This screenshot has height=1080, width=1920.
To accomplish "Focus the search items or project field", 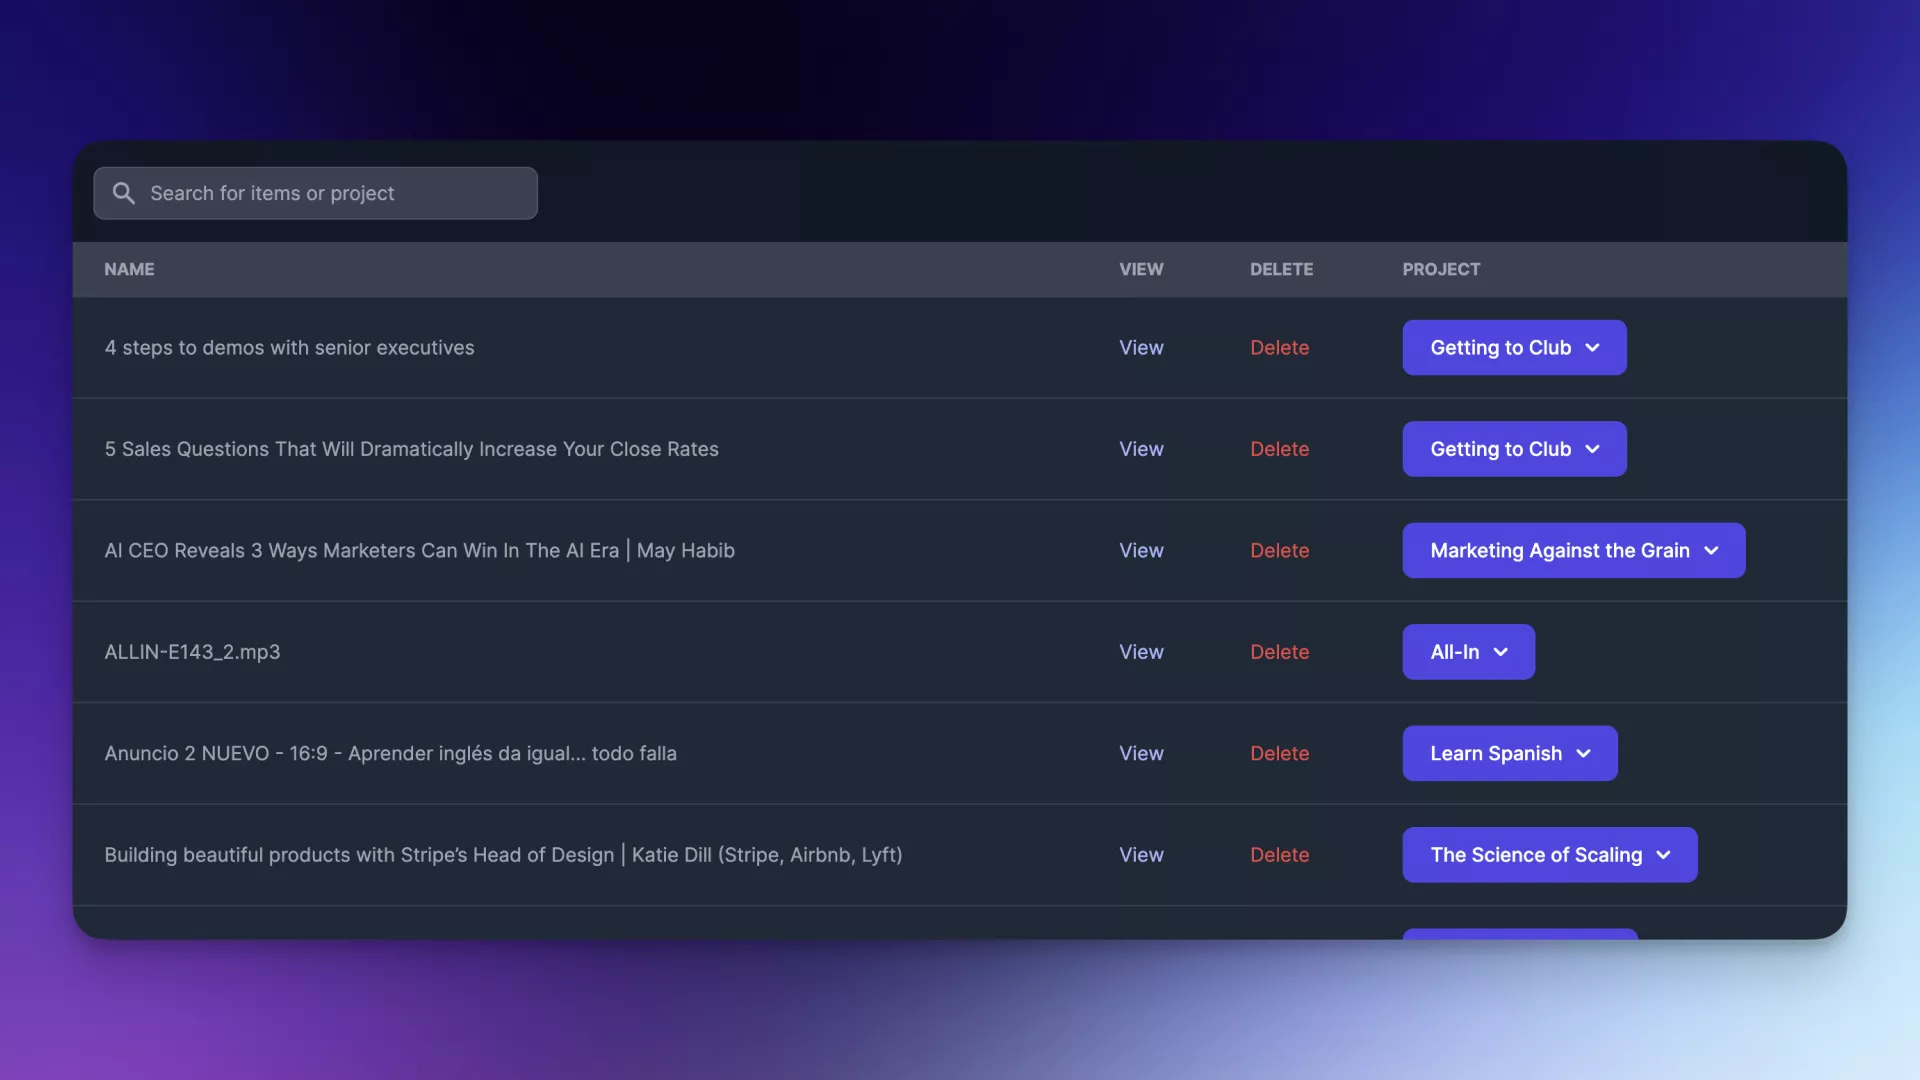I will [330, 193].
